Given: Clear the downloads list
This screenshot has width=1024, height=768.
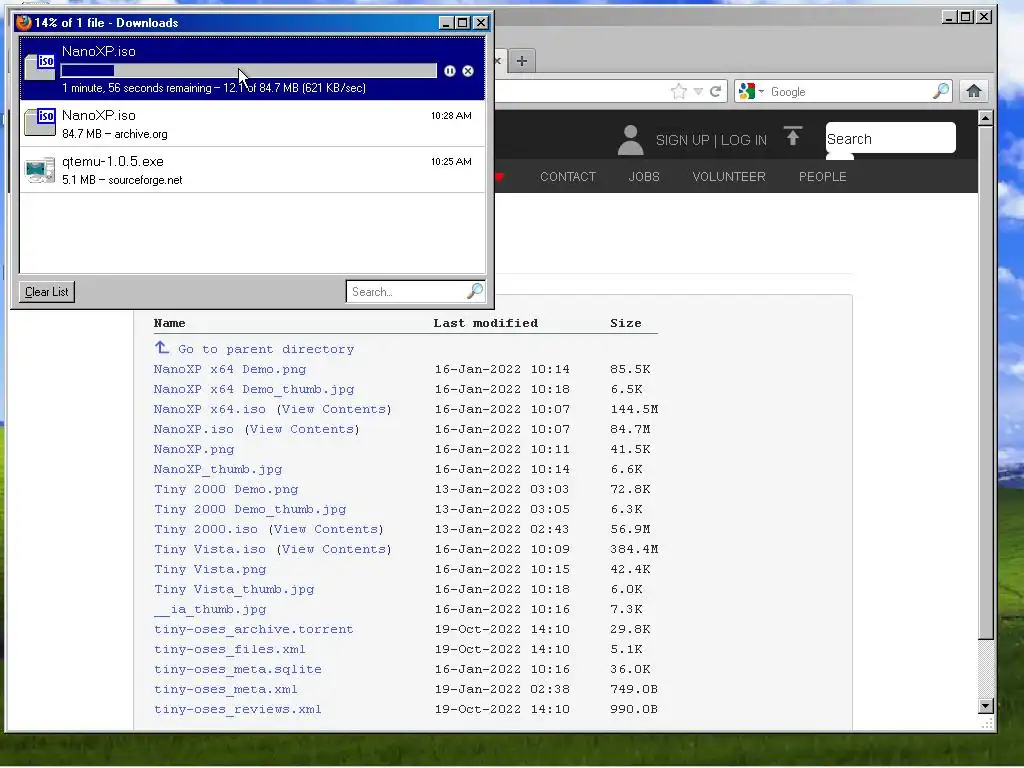Looking at the screenshot, I should coord(46,292).
